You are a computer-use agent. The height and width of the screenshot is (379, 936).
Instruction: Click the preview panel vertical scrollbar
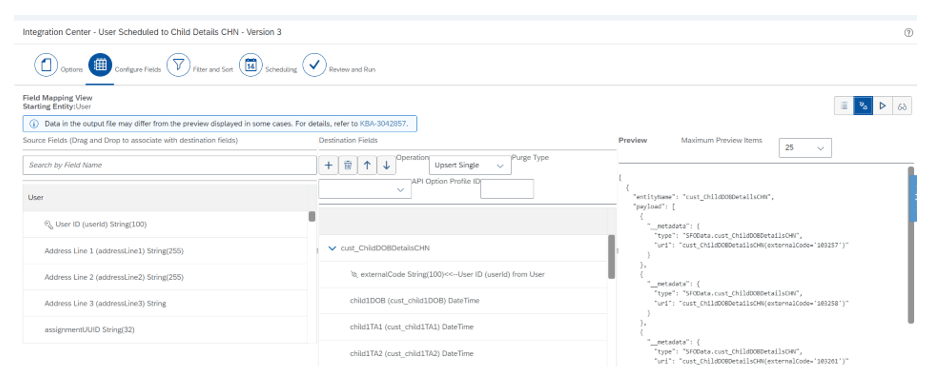[x=911, y=245]
